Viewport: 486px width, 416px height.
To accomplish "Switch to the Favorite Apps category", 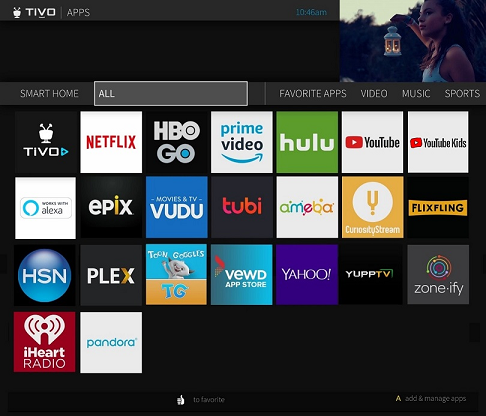I will (x=313, y=94).
